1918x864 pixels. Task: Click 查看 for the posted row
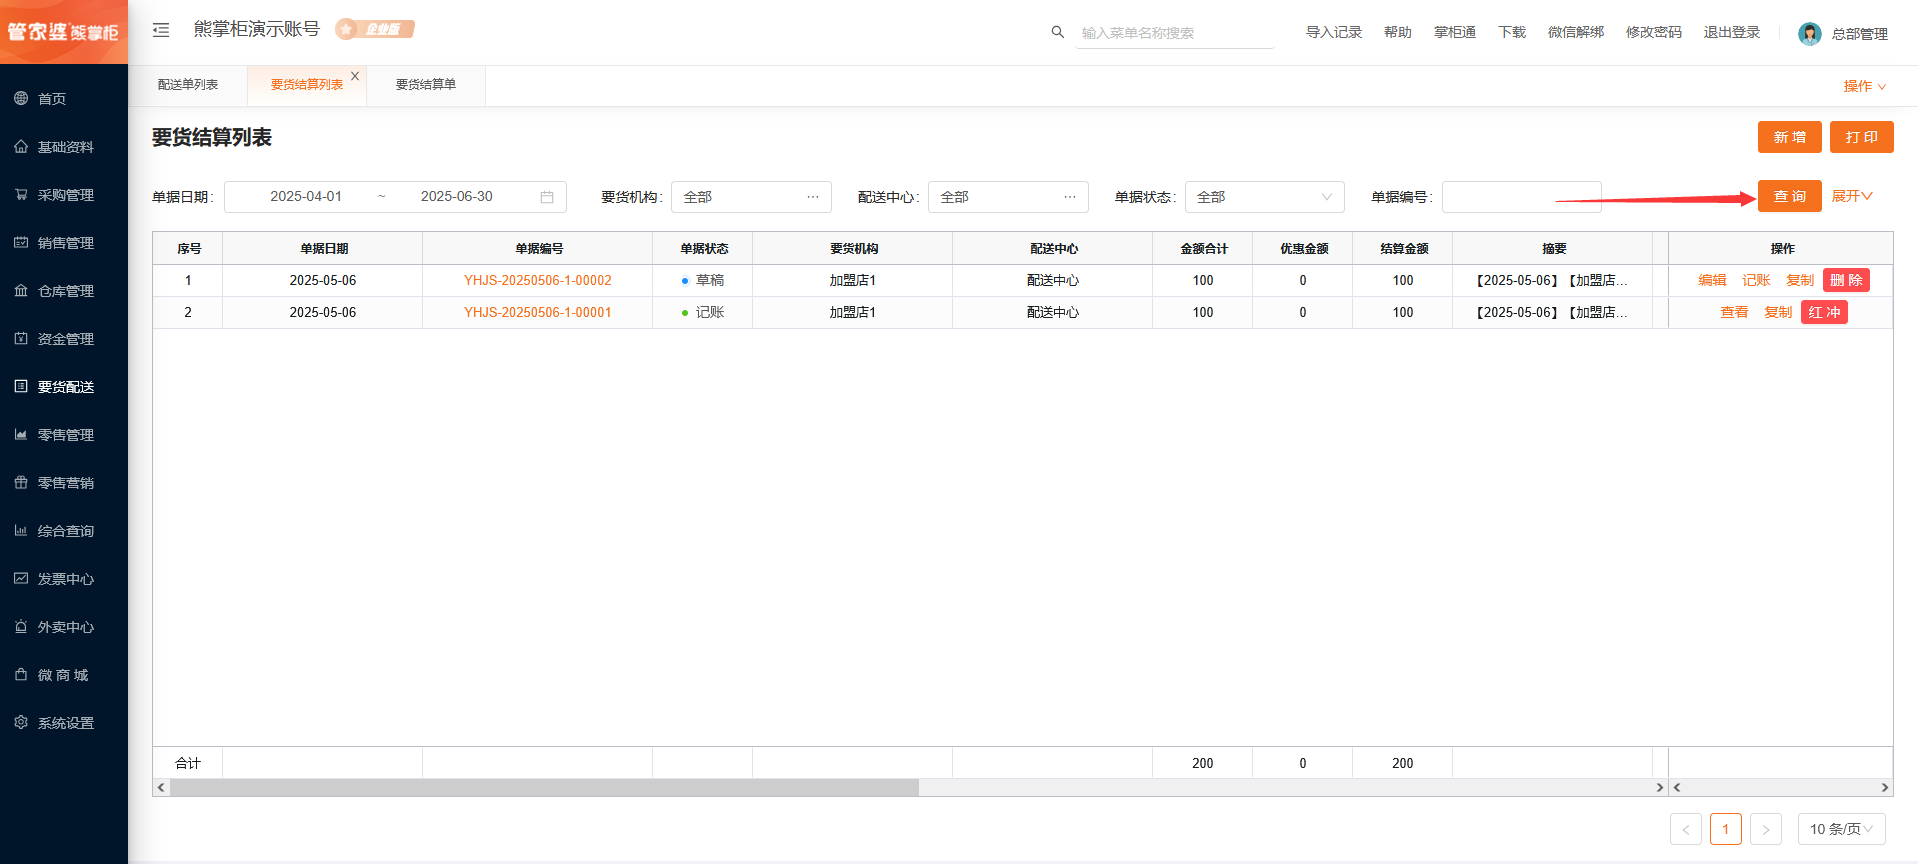tap(1734, 312)
